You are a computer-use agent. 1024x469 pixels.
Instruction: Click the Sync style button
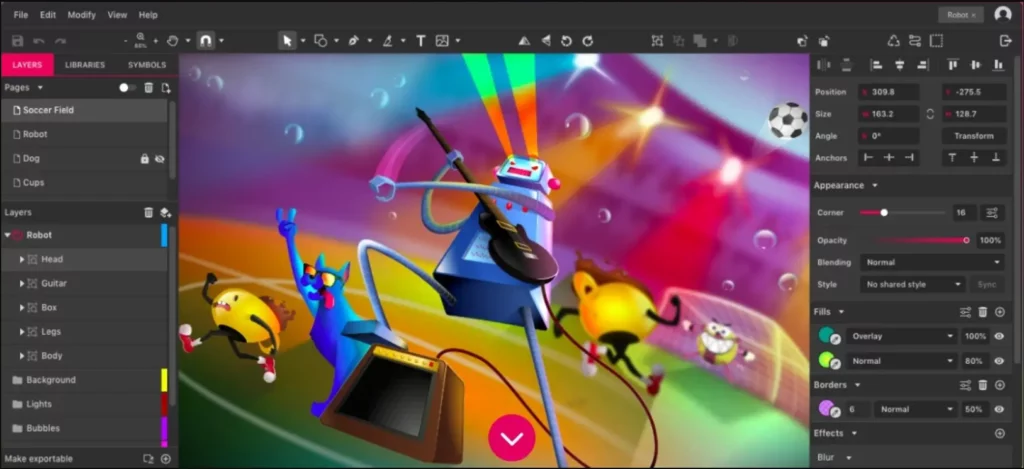point(987,285)
